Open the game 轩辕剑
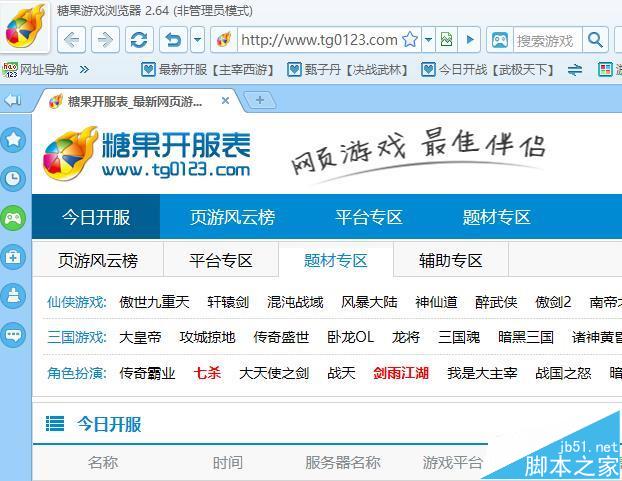 click(228, 302)
